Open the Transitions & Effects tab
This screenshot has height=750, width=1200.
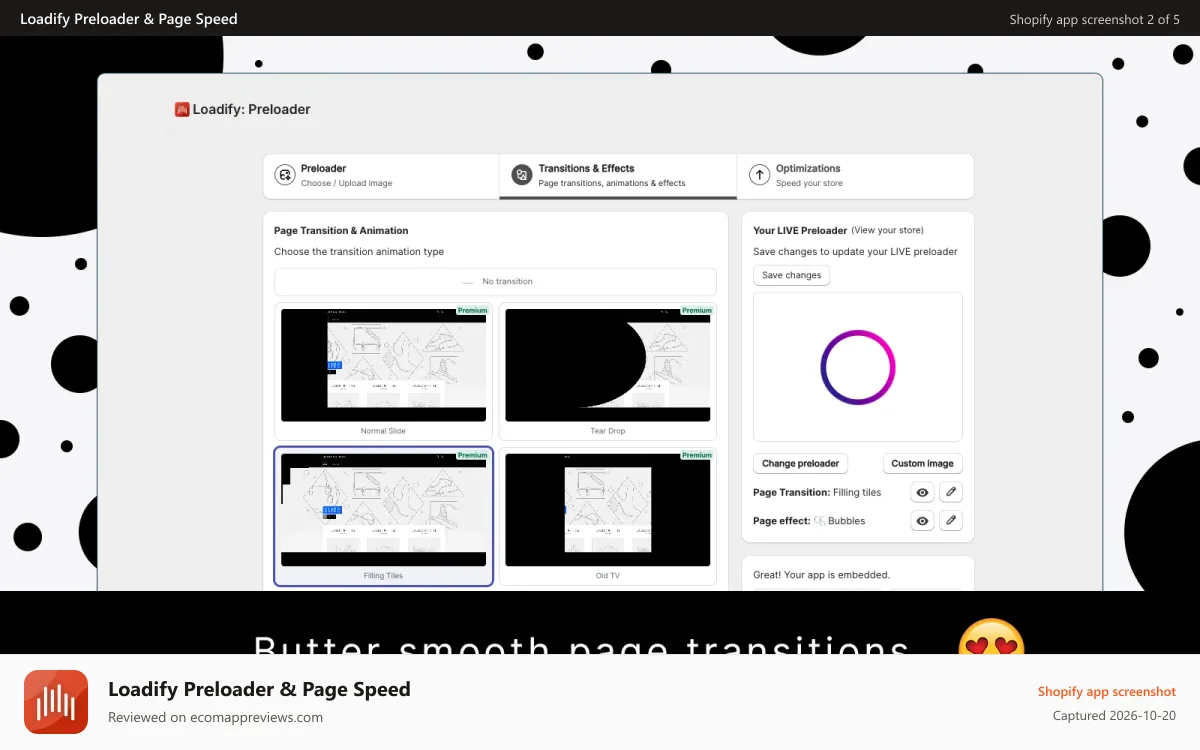[618, 176]
